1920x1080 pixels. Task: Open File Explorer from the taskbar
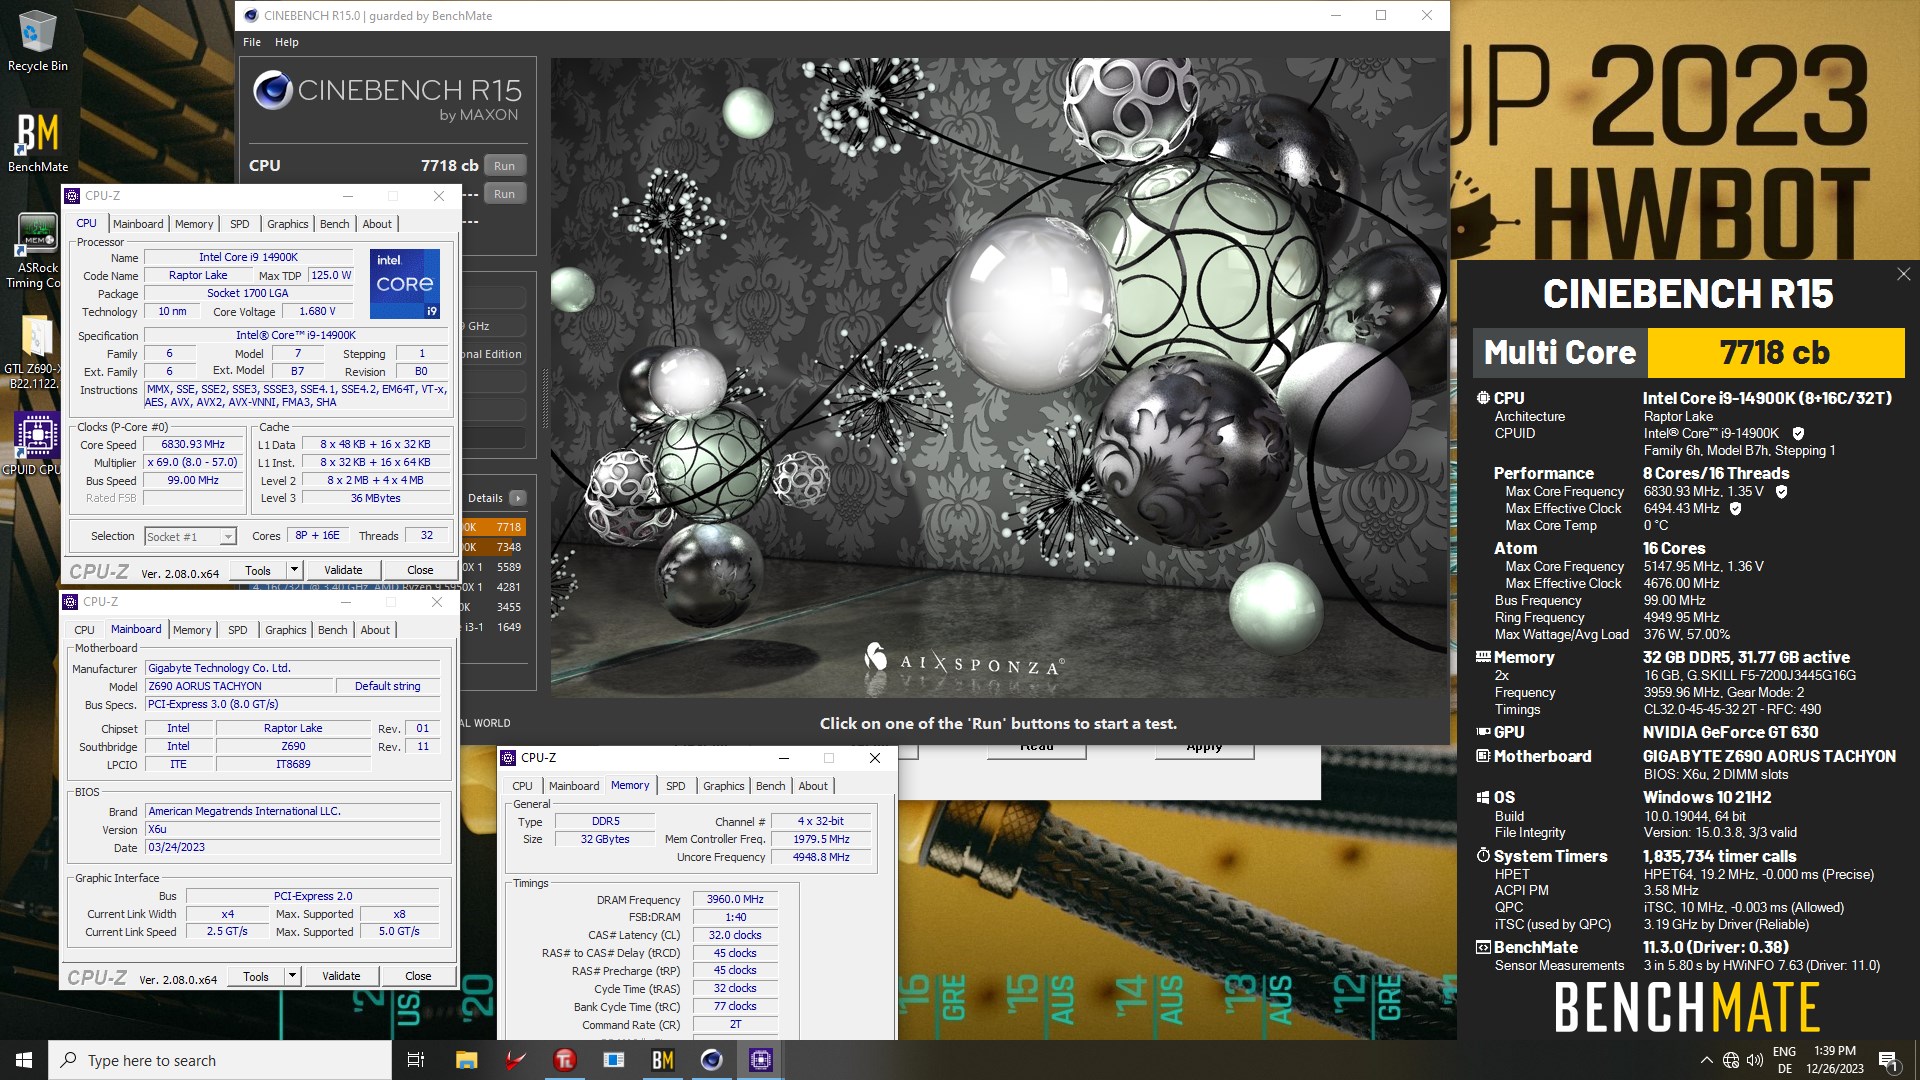coord(466,1060)
